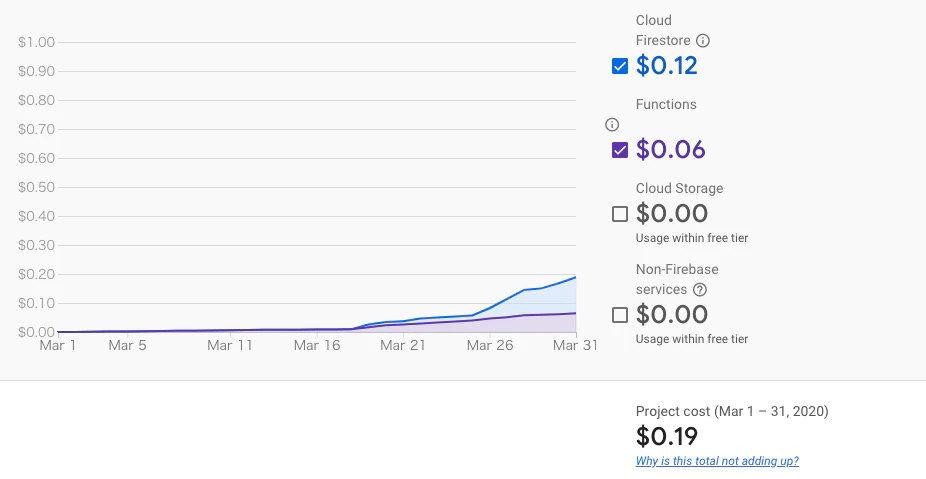Open the Cloud Firestore info icon
The image size is (926, 479).
tap(702, 41)
